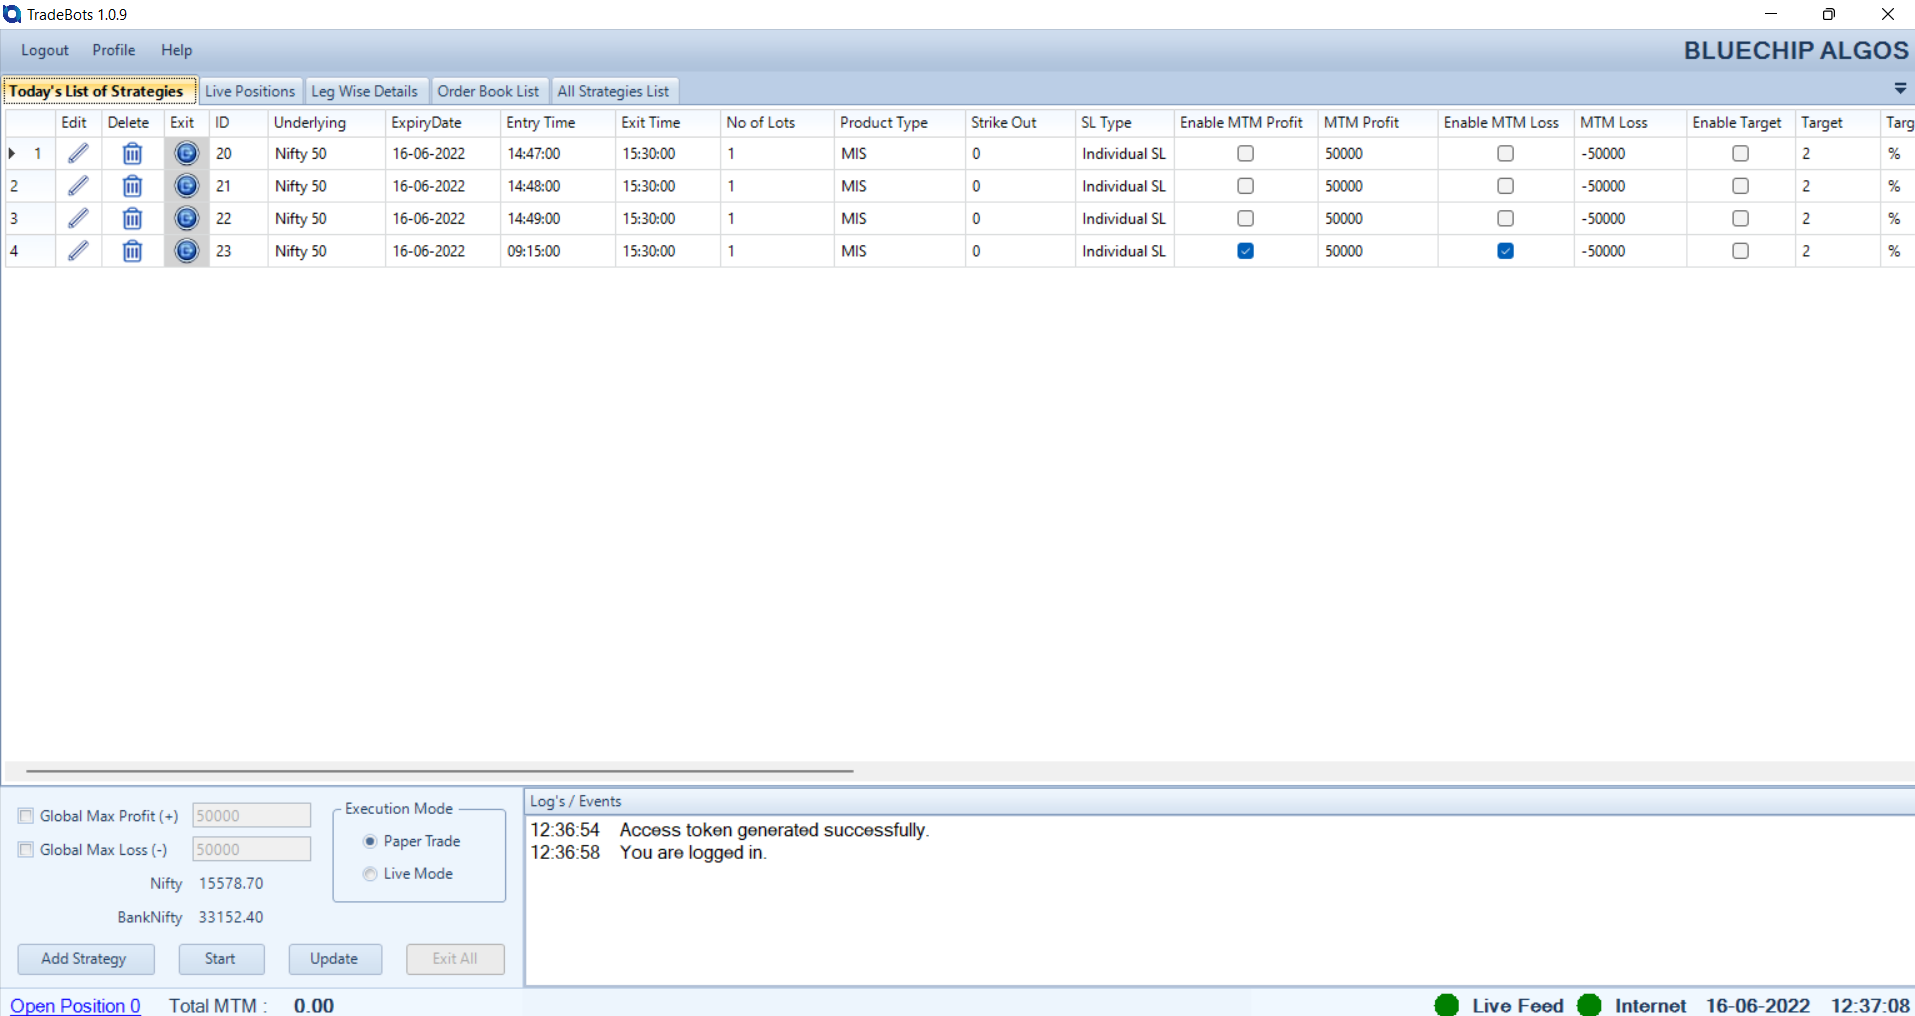Viewport: 1915px width, 1016px height.
Task: Click the Nifty value 15578.70
Action: click(231, 883)
